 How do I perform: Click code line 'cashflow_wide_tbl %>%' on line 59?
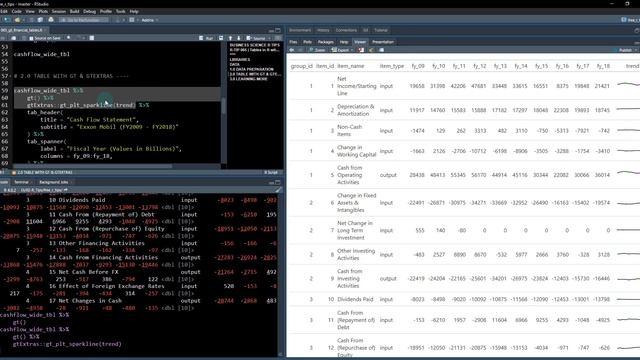pos(48,91)
